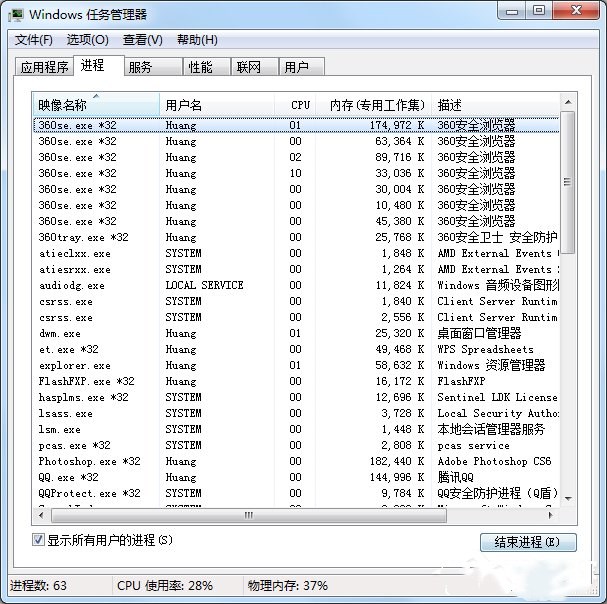Click the Task Manager title bar icon
The height and width of the screenshot is (604, 607).
16,15
